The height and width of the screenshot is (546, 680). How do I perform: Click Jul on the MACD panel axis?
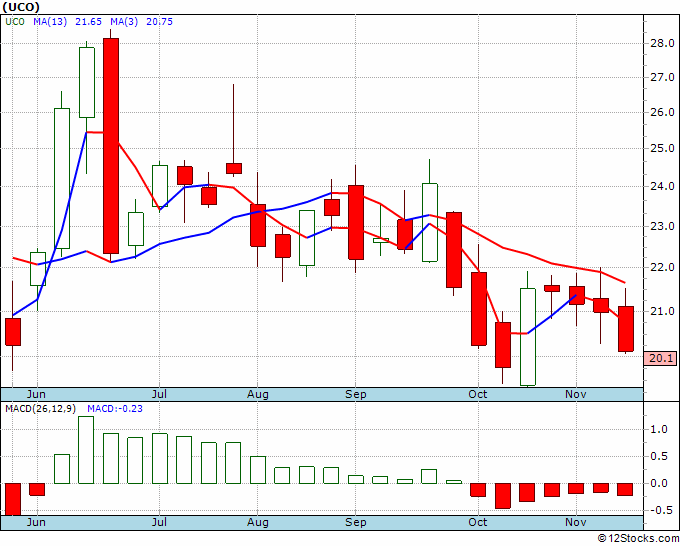[x=160, y=522]
